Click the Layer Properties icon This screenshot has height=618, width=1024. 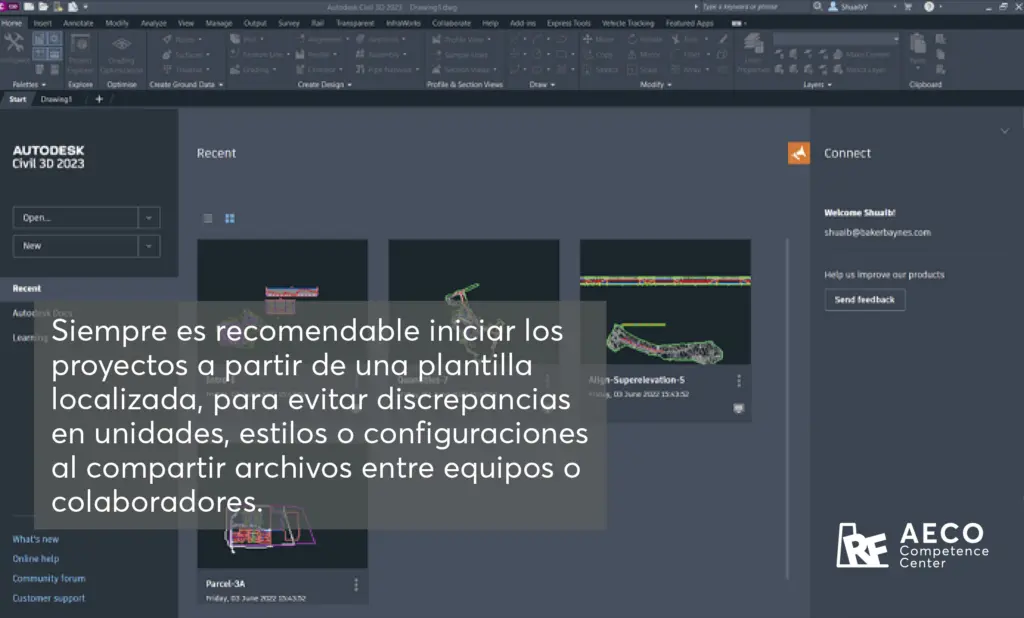pos(753,58)
